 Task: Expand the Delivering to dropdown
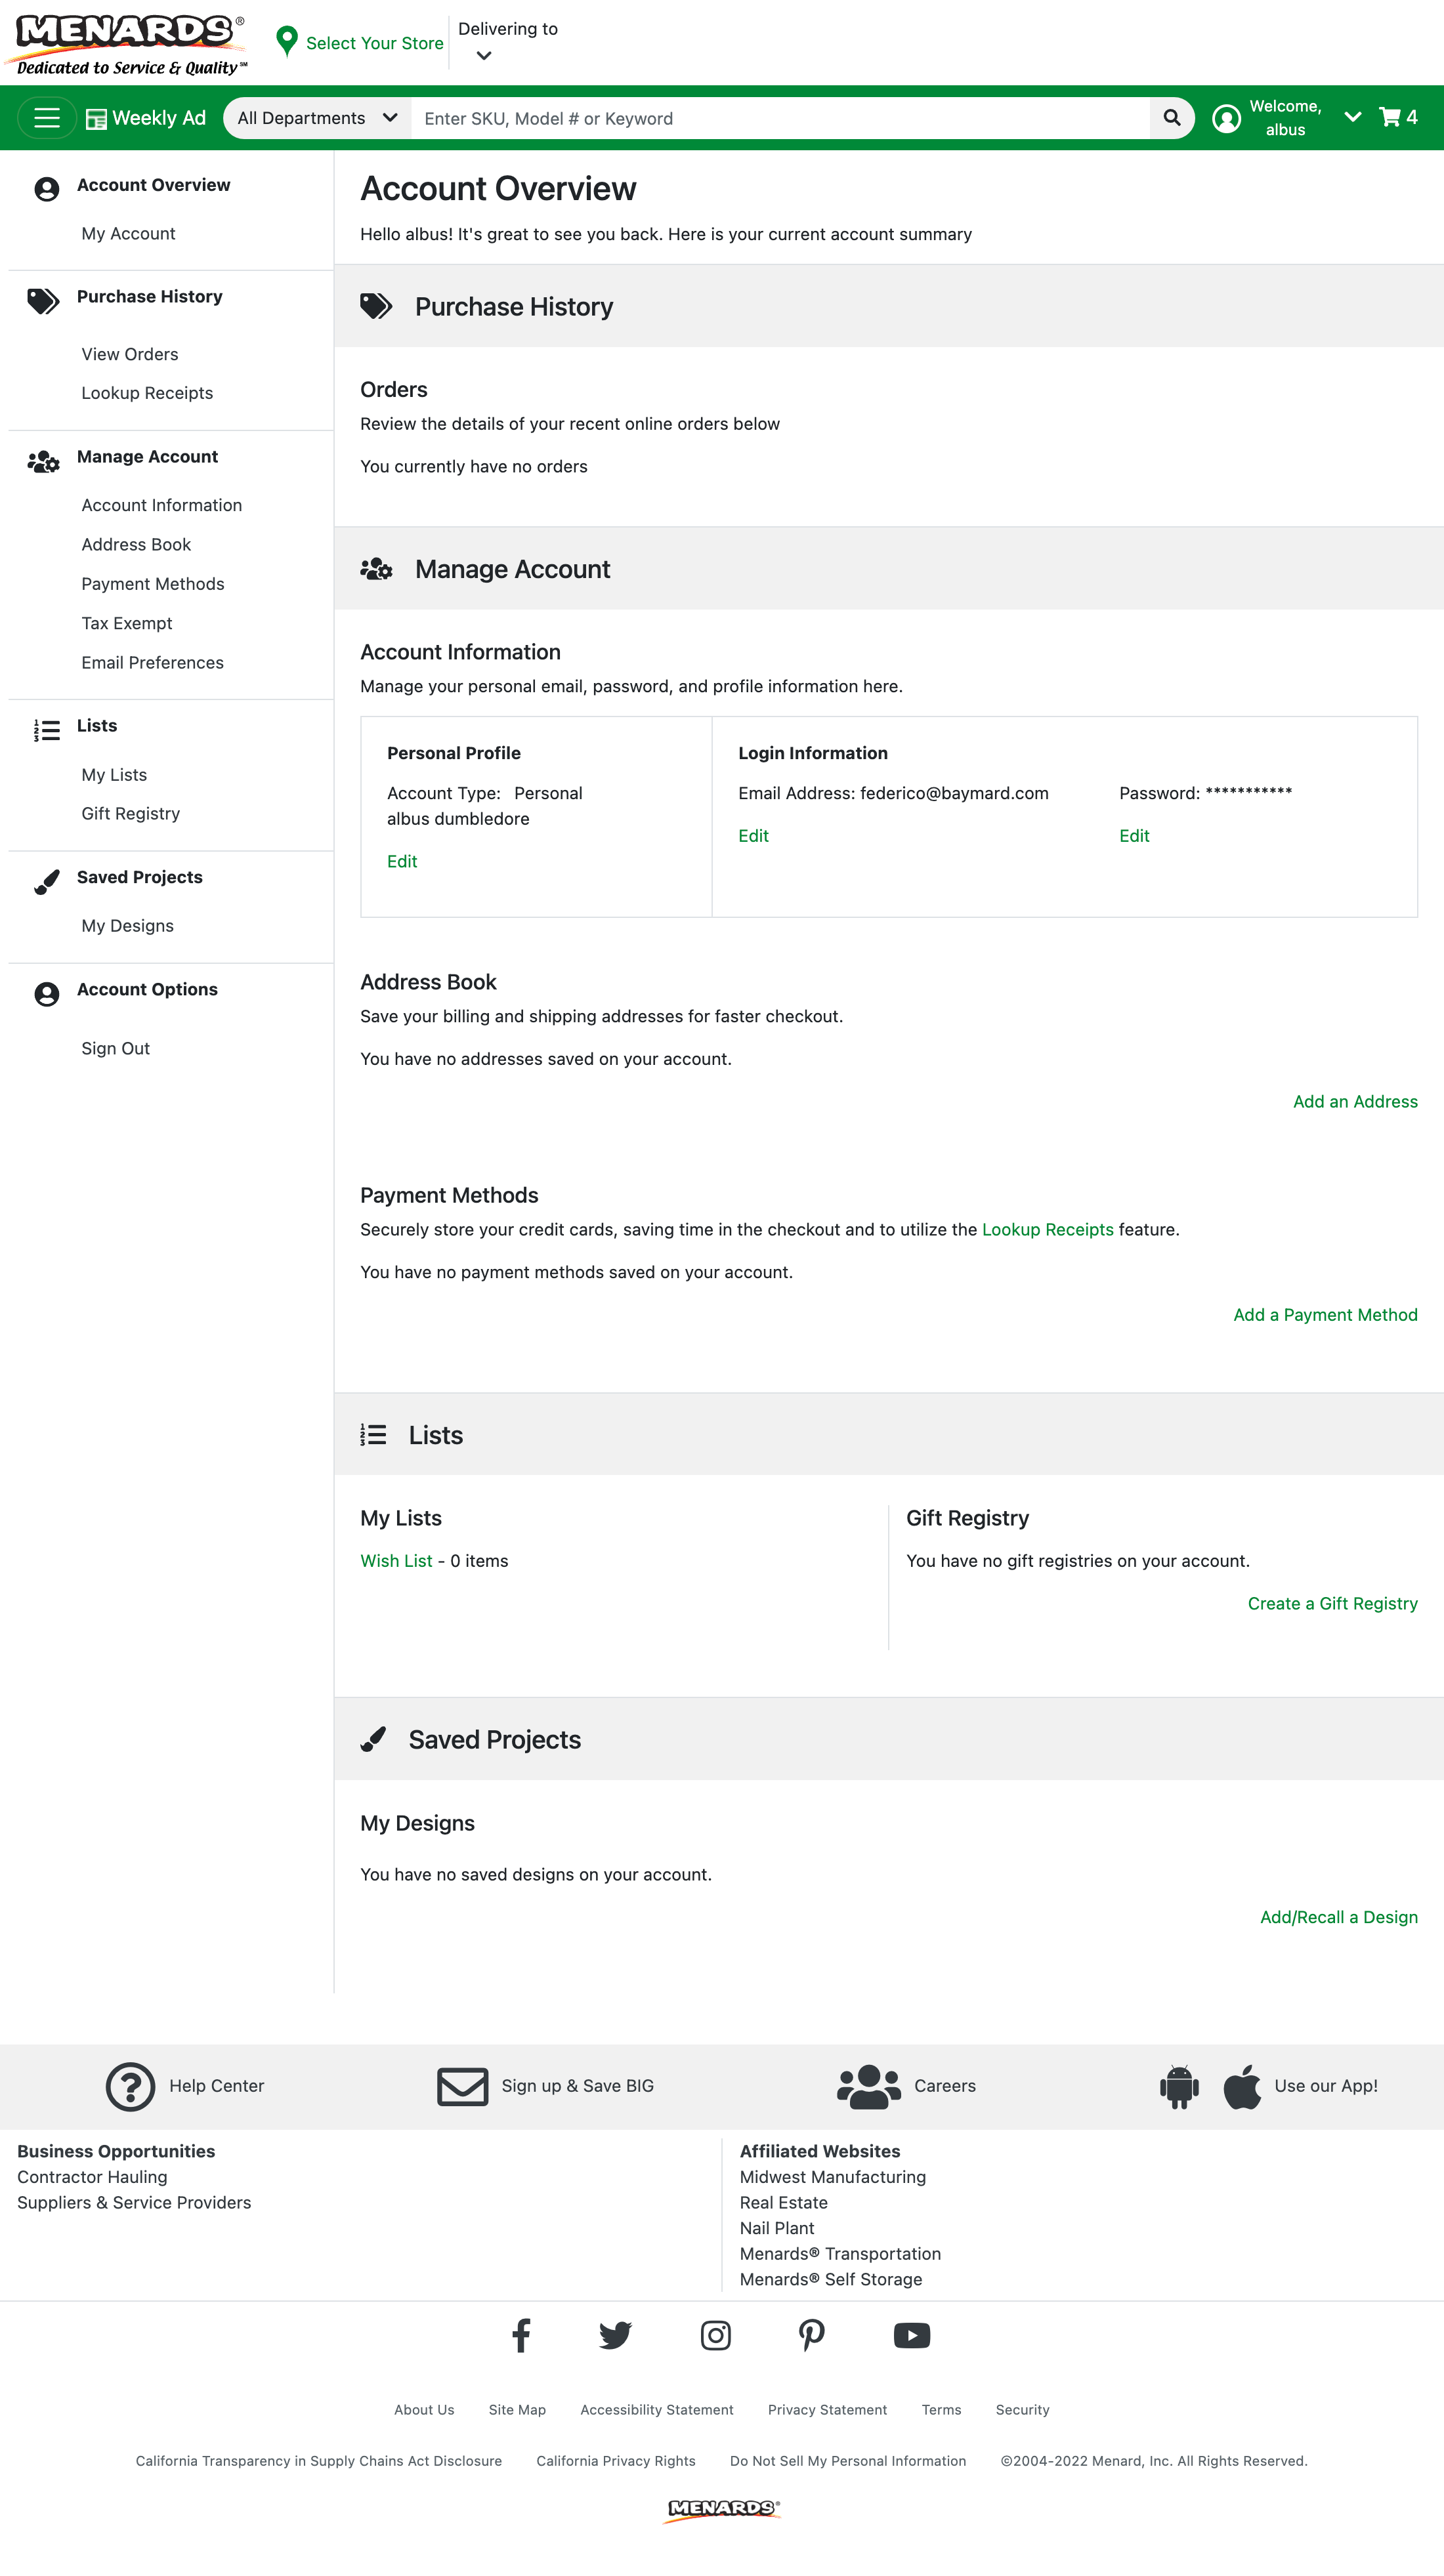[x=484, y=55]
